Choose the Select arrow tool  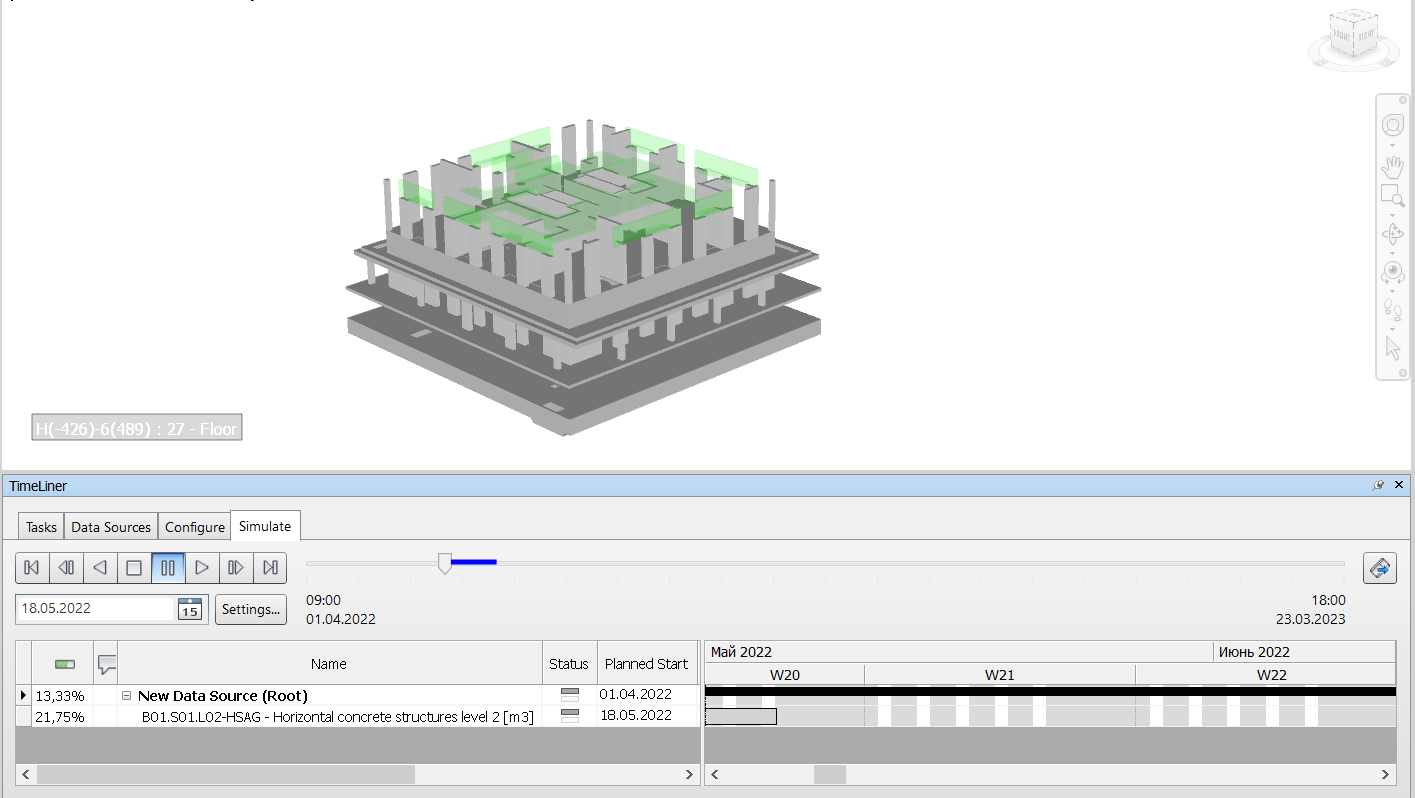[1393, 348]
